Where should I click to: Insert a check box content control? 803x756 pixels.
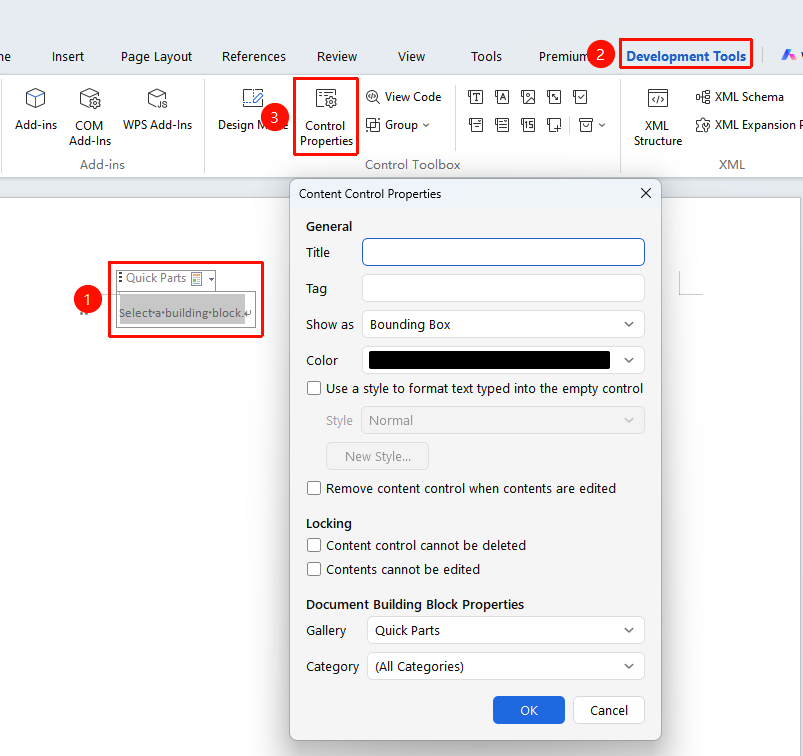point(580,97)
